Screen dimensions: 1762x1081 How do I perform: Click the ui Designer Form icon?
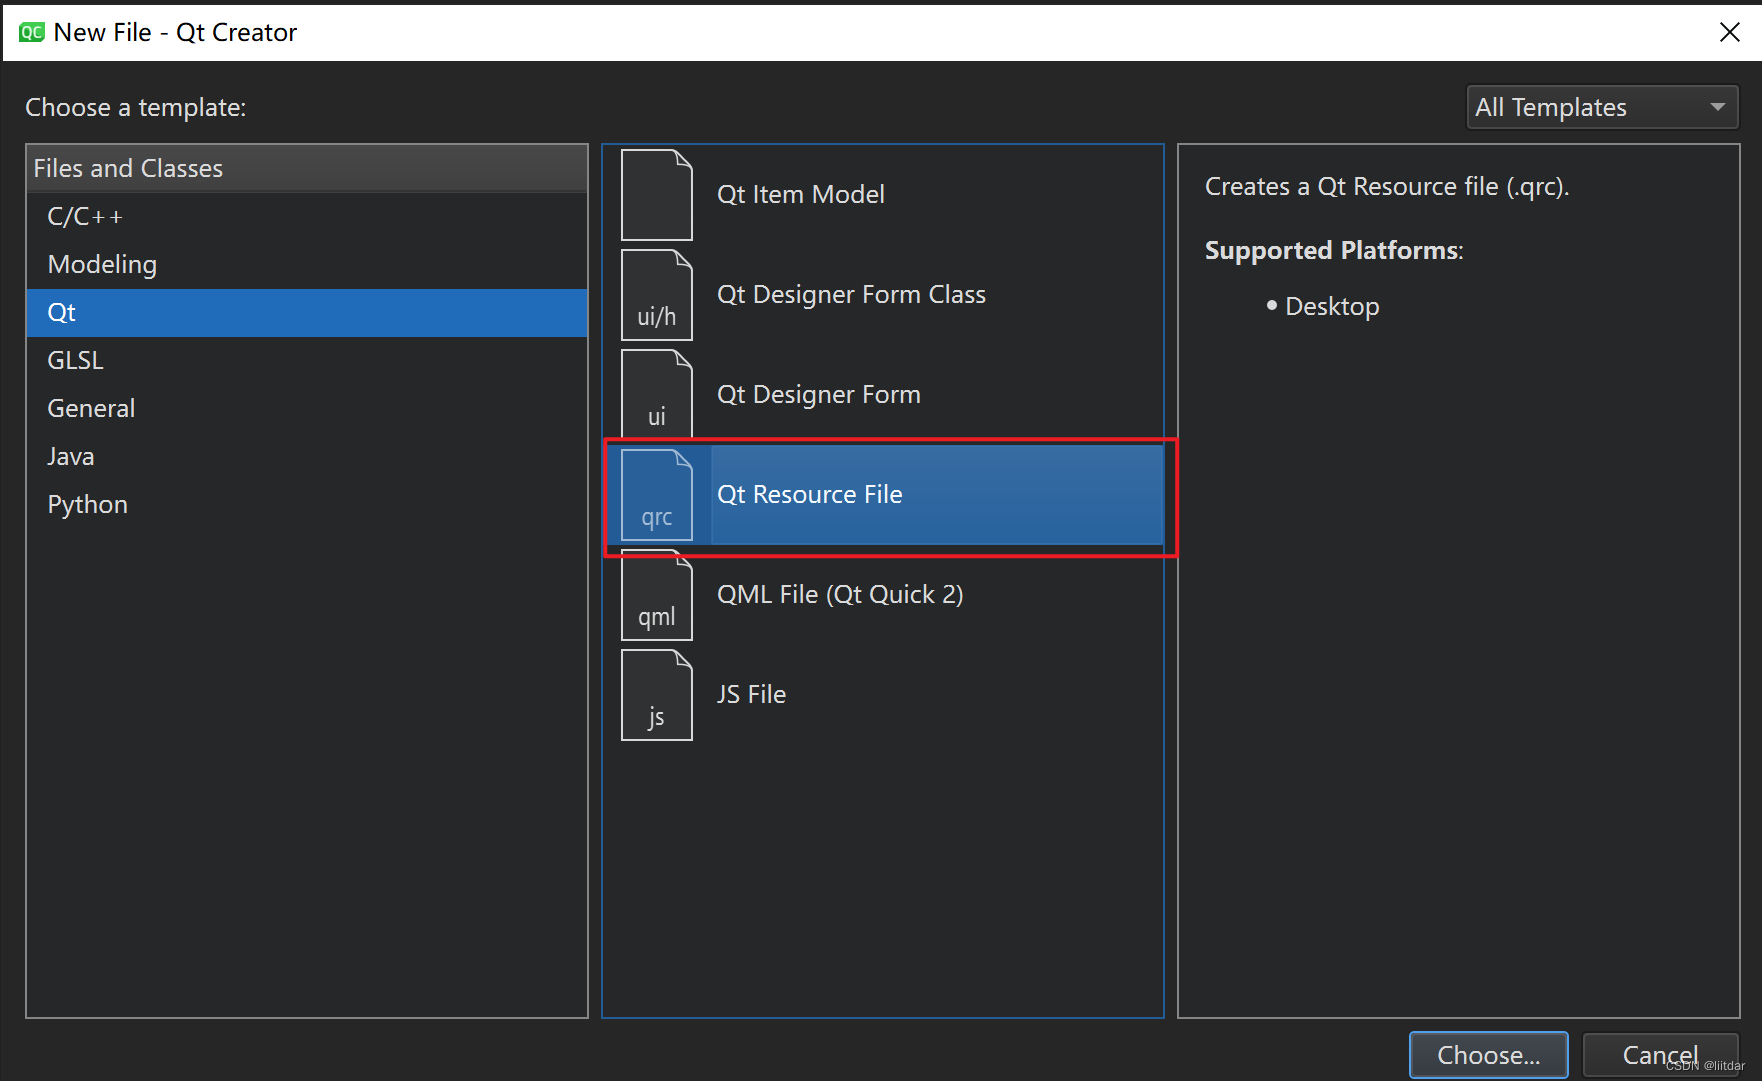pos(657,395)
